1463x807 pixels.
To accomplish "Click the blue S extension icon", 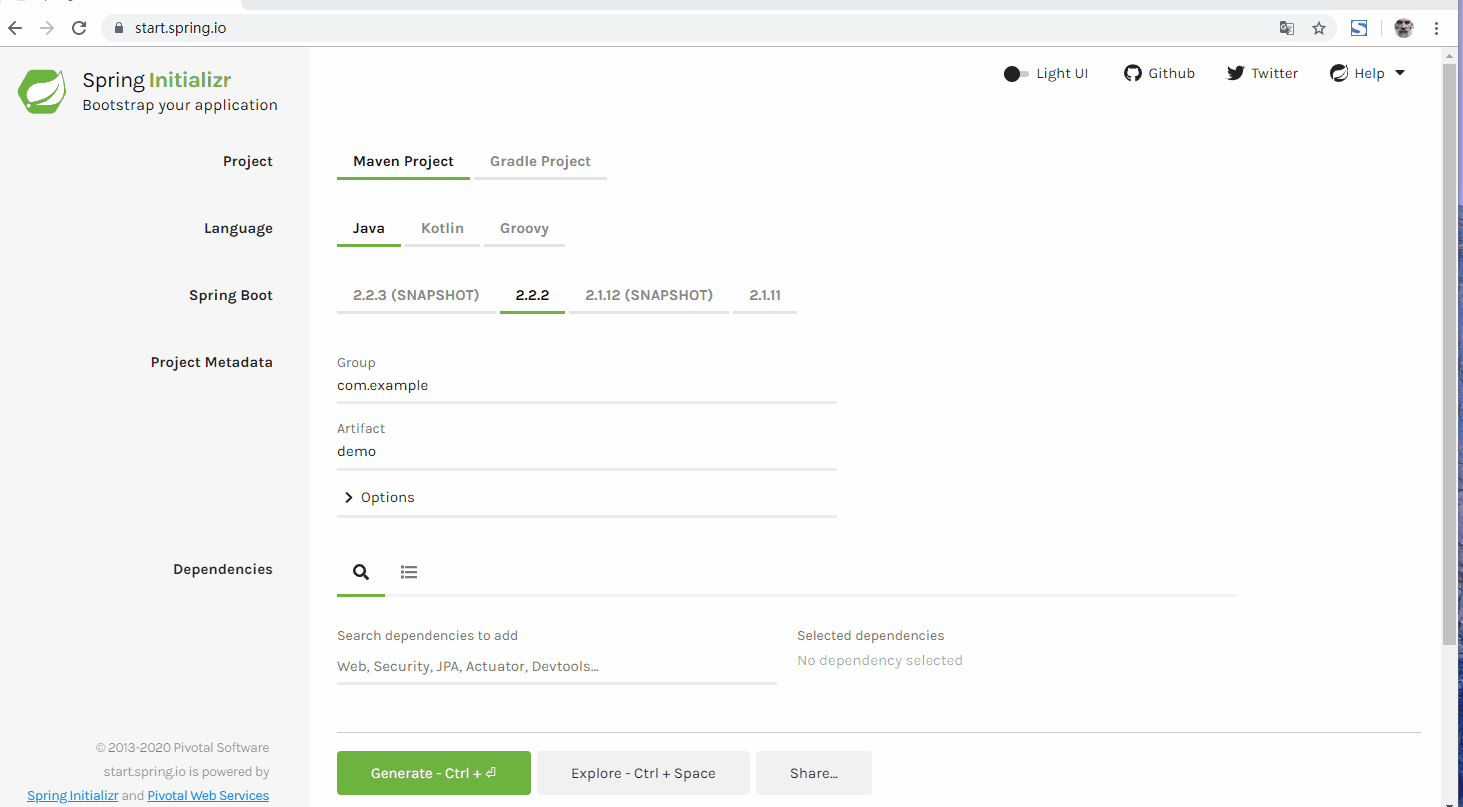I will [x=1359, y=28].
